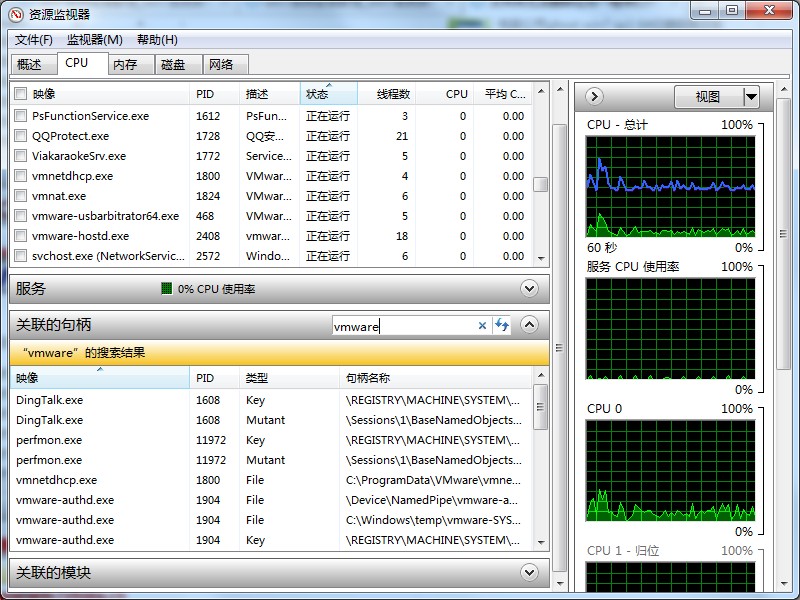Expand the graph panel with the arrow icon
The image size is (800, 600).
[593, 96]
